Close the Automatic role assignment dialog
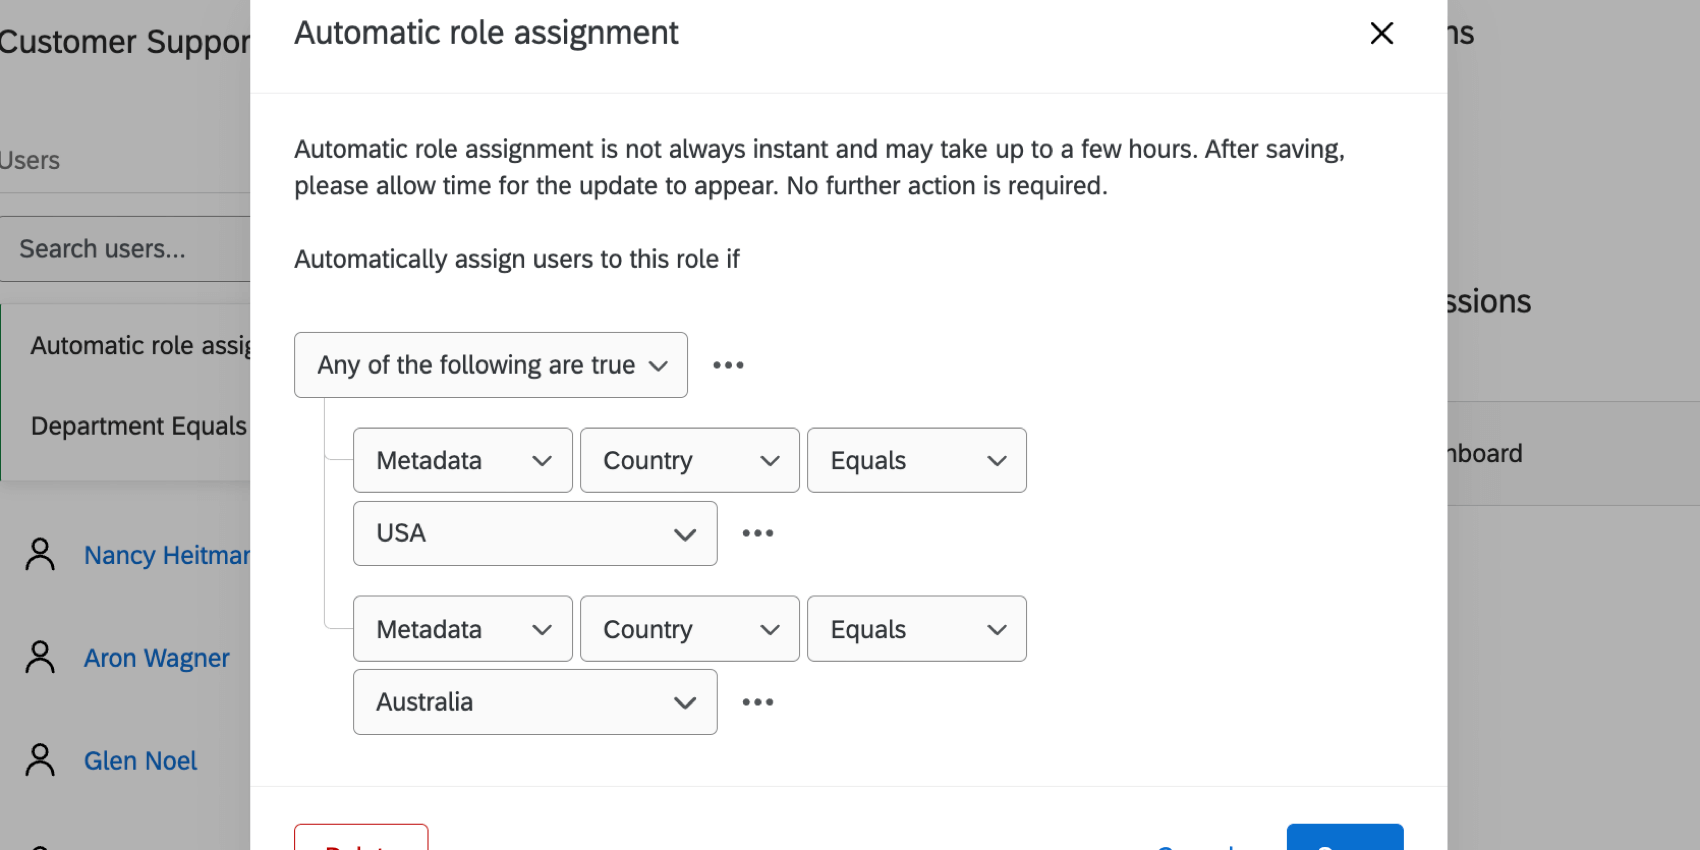This screenshot has height=850, width=1700. click(1381, 34)
